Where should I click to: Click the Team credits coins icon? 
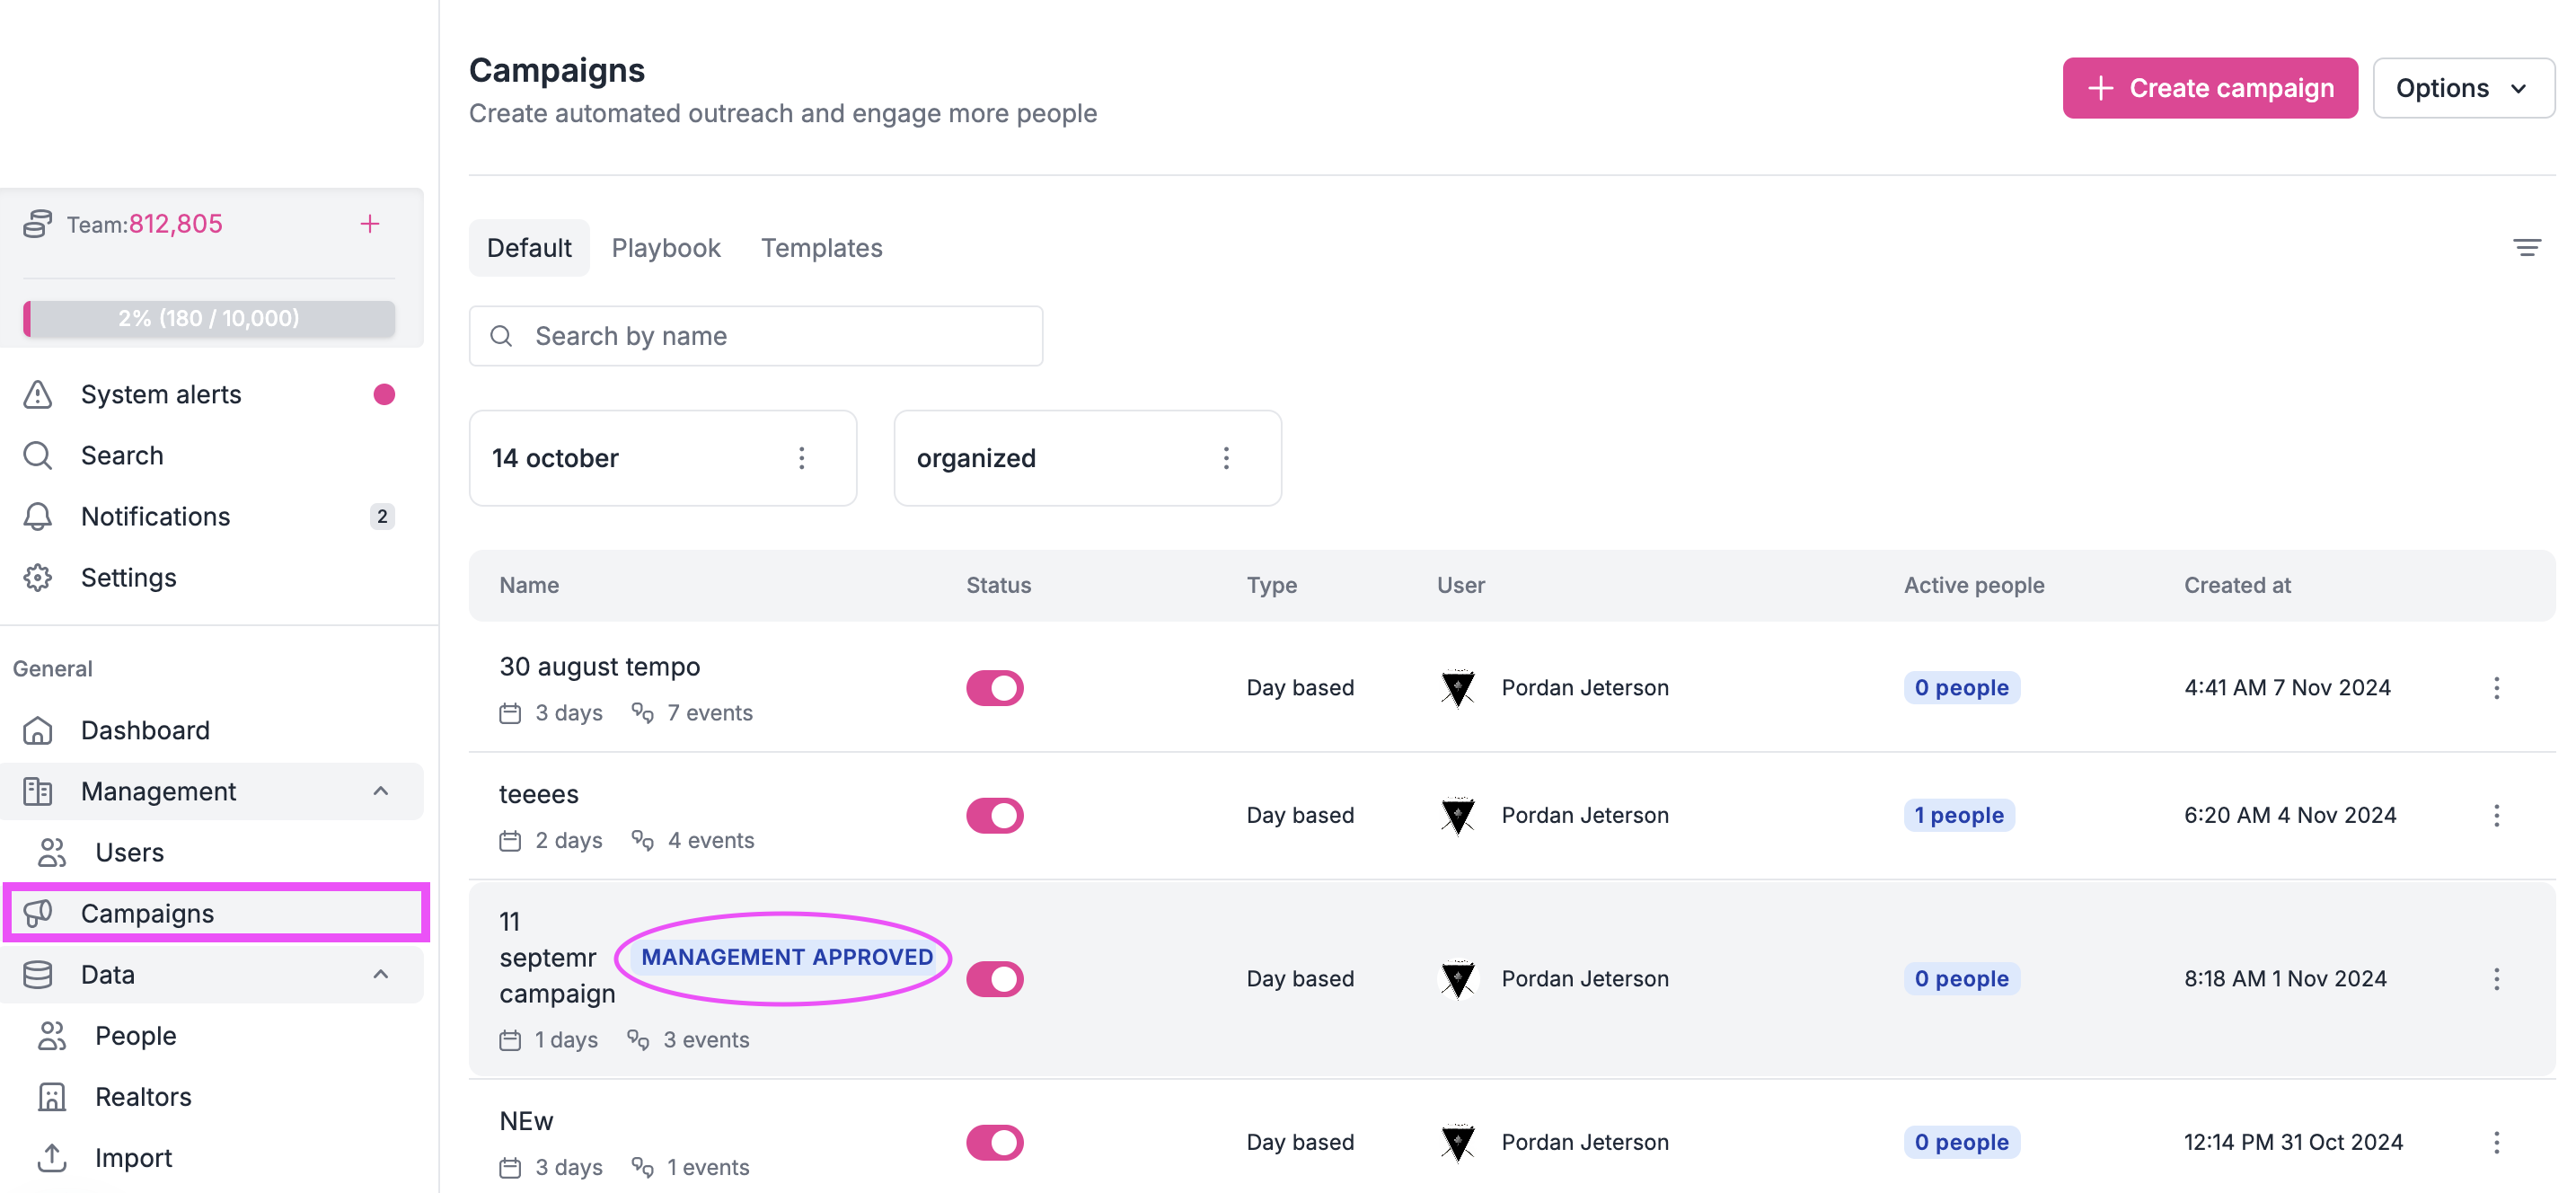click(x=38, y=224)
